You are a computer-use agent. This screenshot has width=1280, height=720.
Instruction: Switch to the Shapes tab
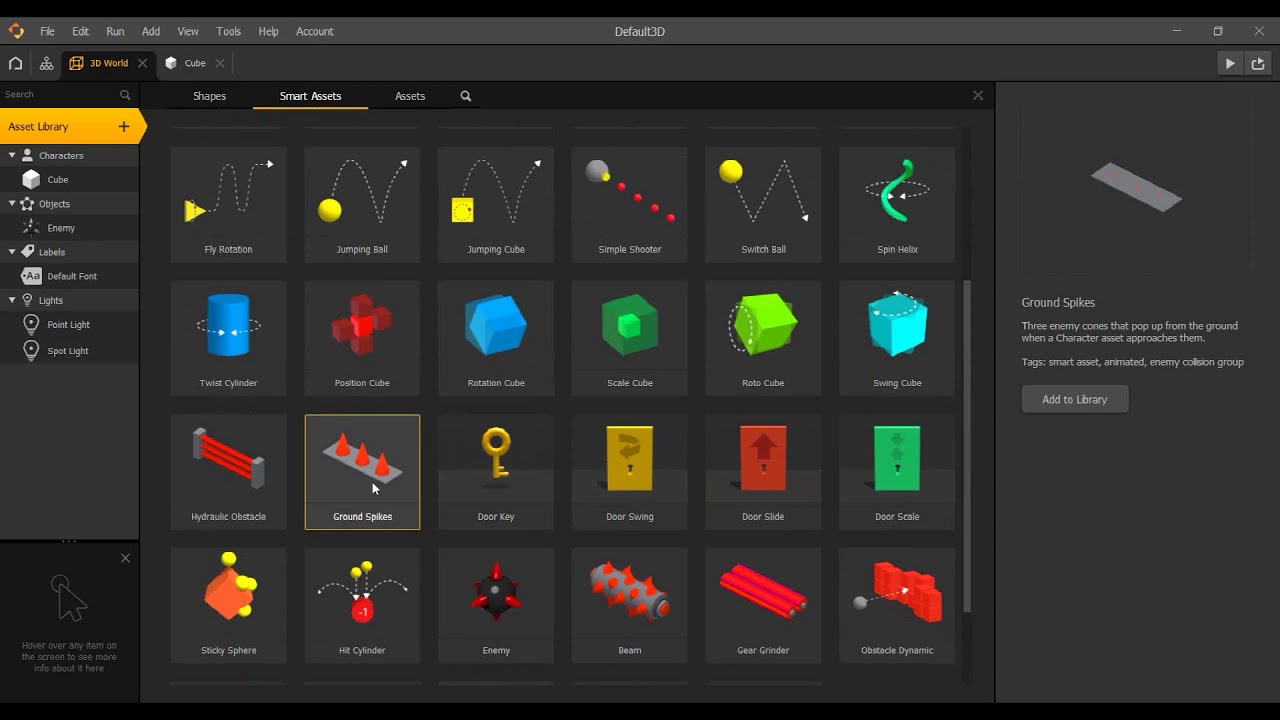tap(209, 96)
